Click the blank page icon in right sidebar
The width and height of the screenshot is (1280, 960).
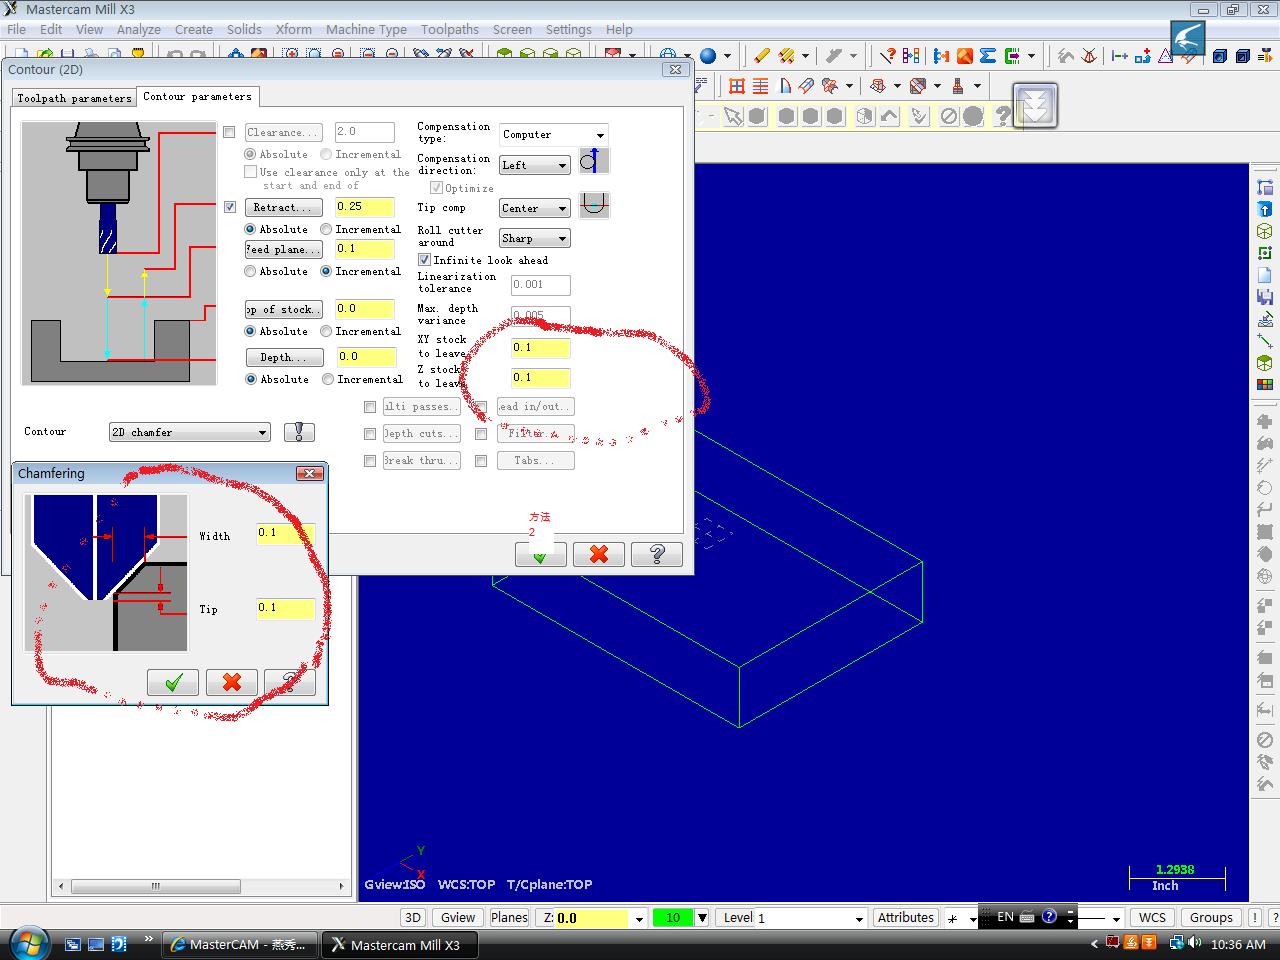[1265, 275]
